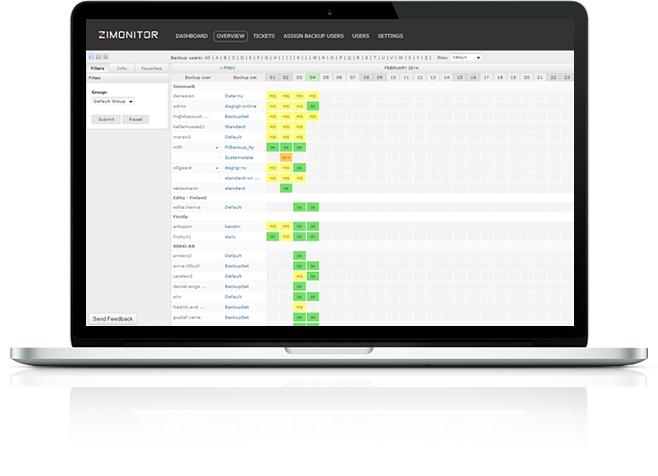Click the first yellow status cell for danesian
The image size is (658, 476).
272,95
